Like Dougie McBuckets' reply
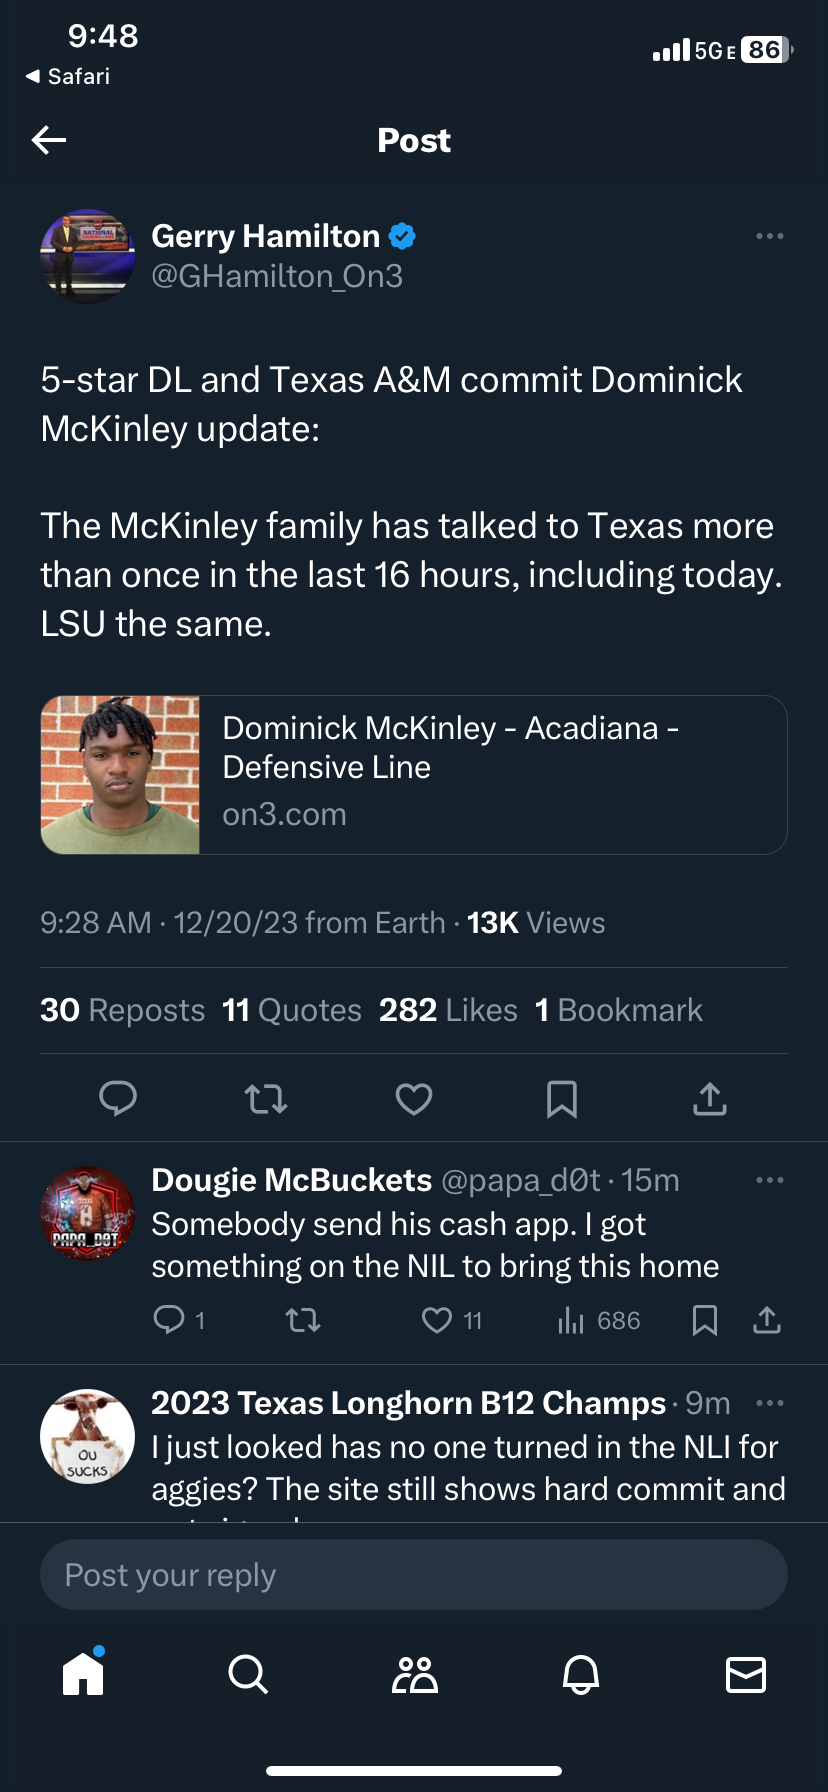This screenshot has width=828, height=1792. [437, 1321]
